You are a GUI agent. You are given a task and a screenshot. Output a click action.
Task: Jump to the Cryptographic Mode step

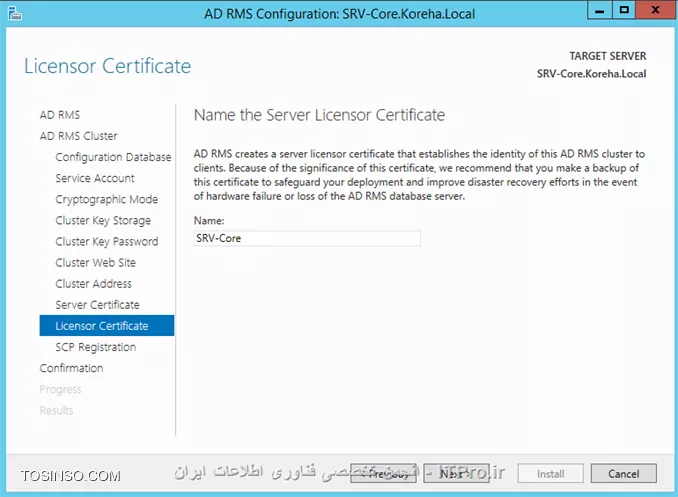(x=106, y=199)
